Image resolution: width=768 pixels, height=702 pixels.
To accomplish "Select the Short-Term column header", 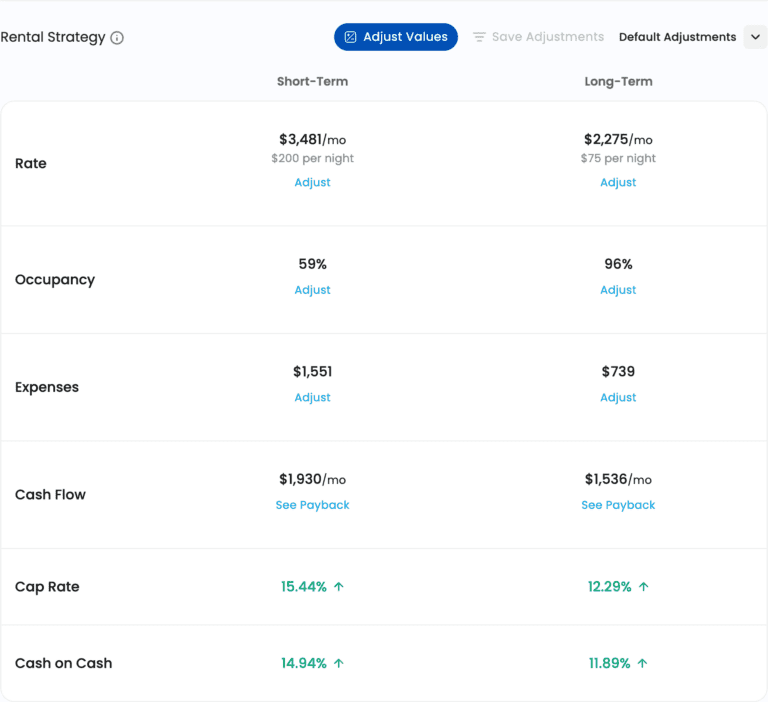I will pos(312,81).
